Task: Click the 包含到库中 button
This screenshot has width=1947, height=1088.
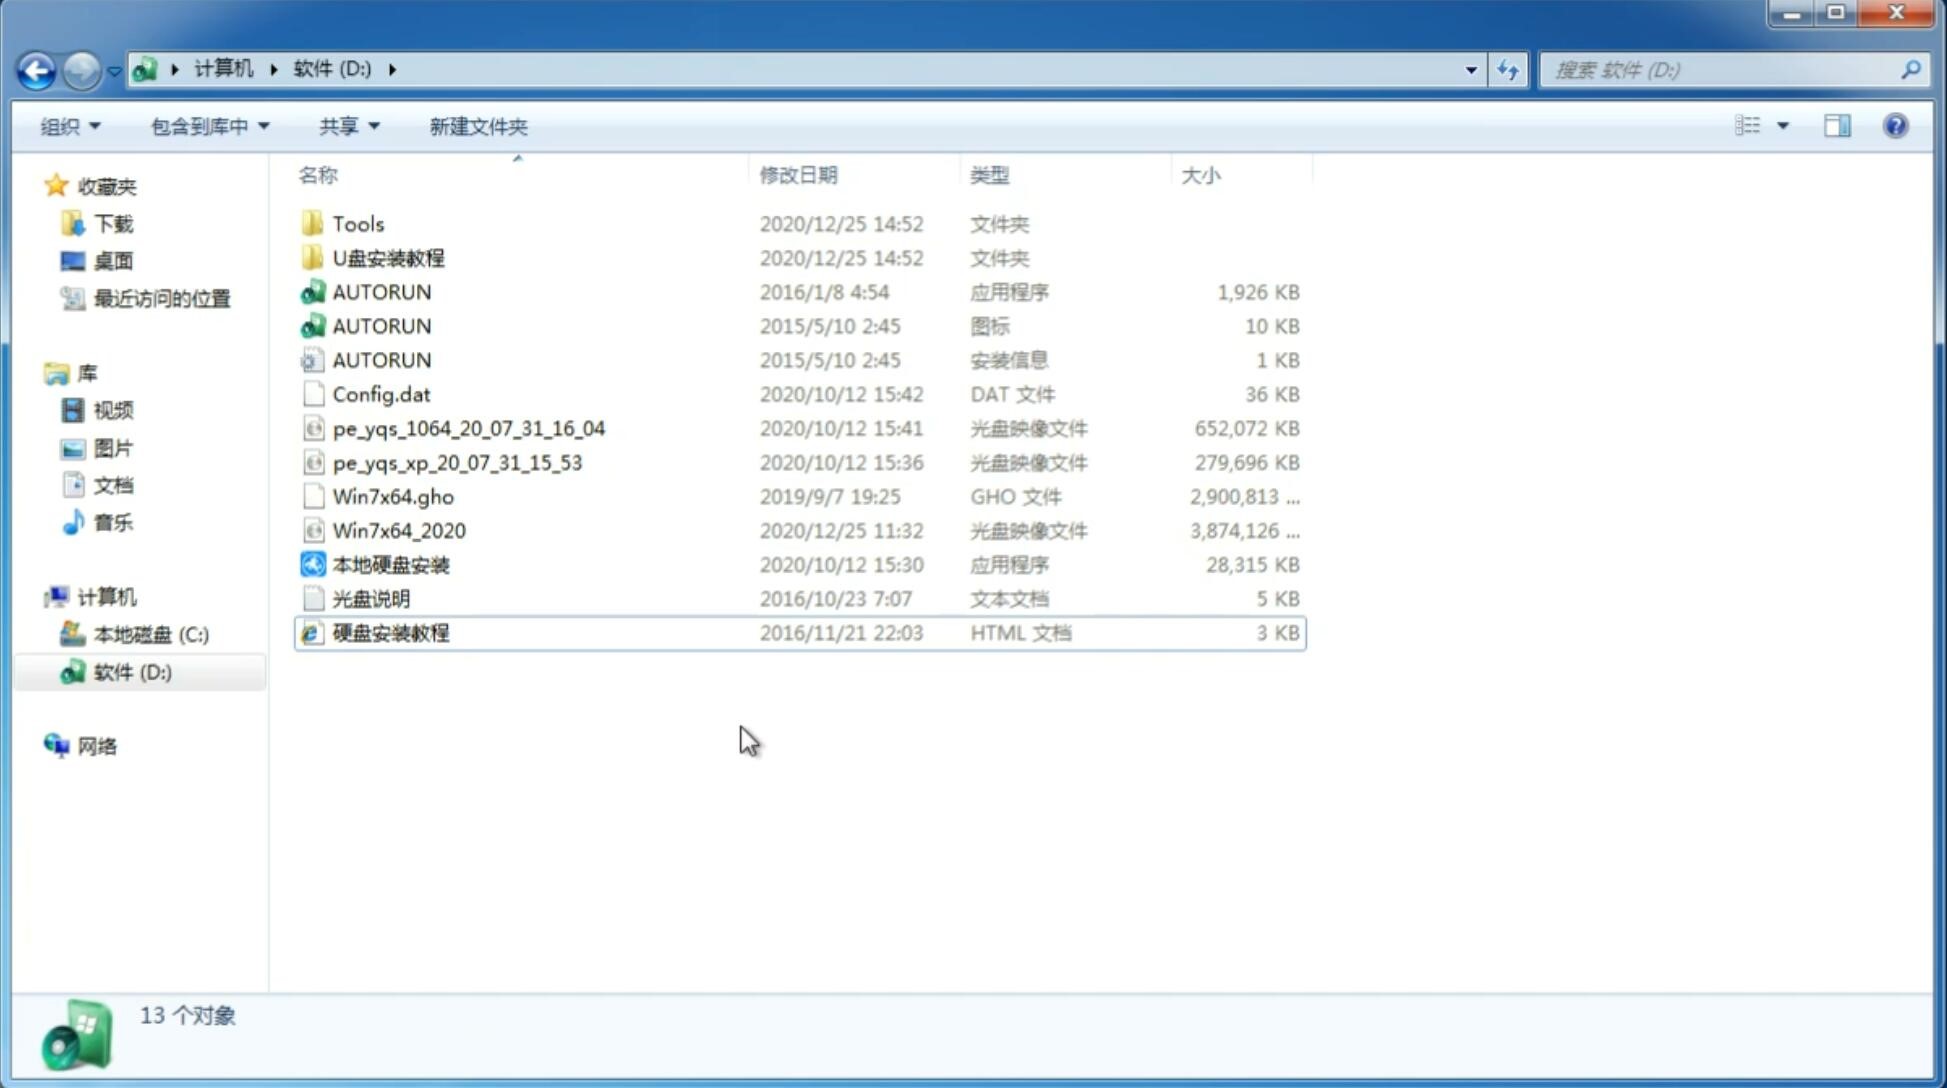Action: click(207, 124)
